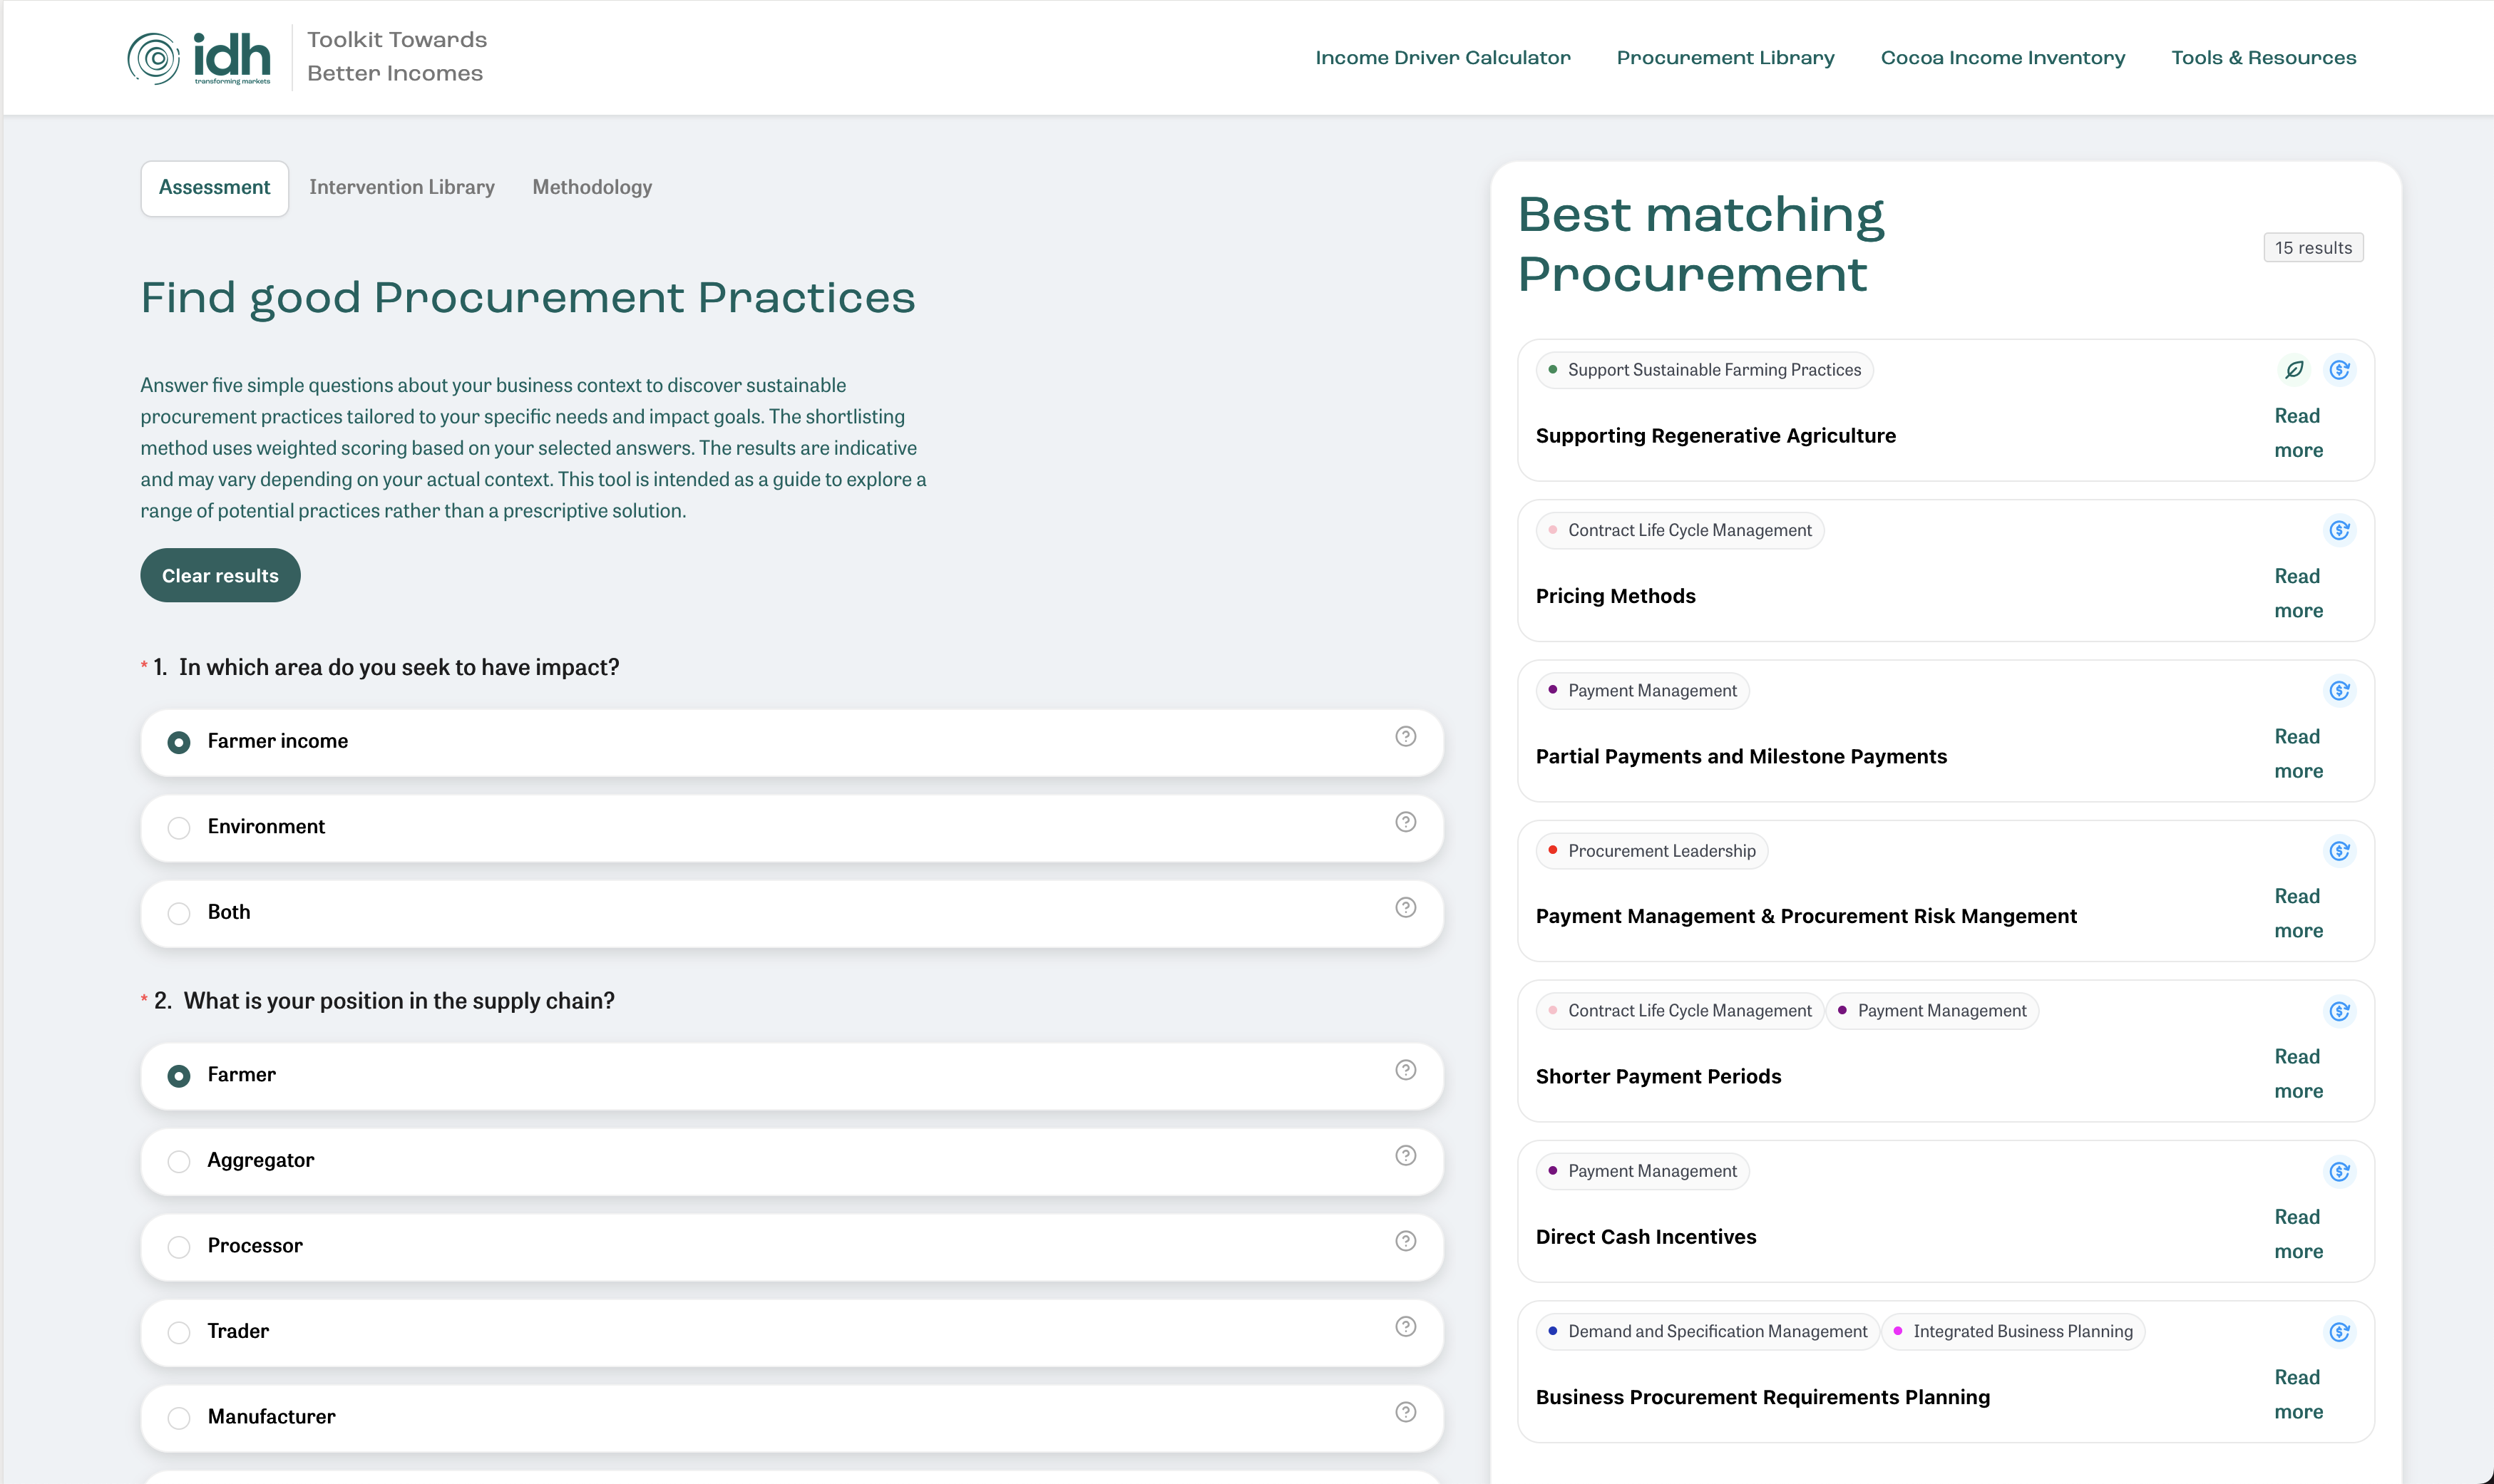Choose Aggregator supply chain position
The image size is (2494, 1484).
point(179,1161)
